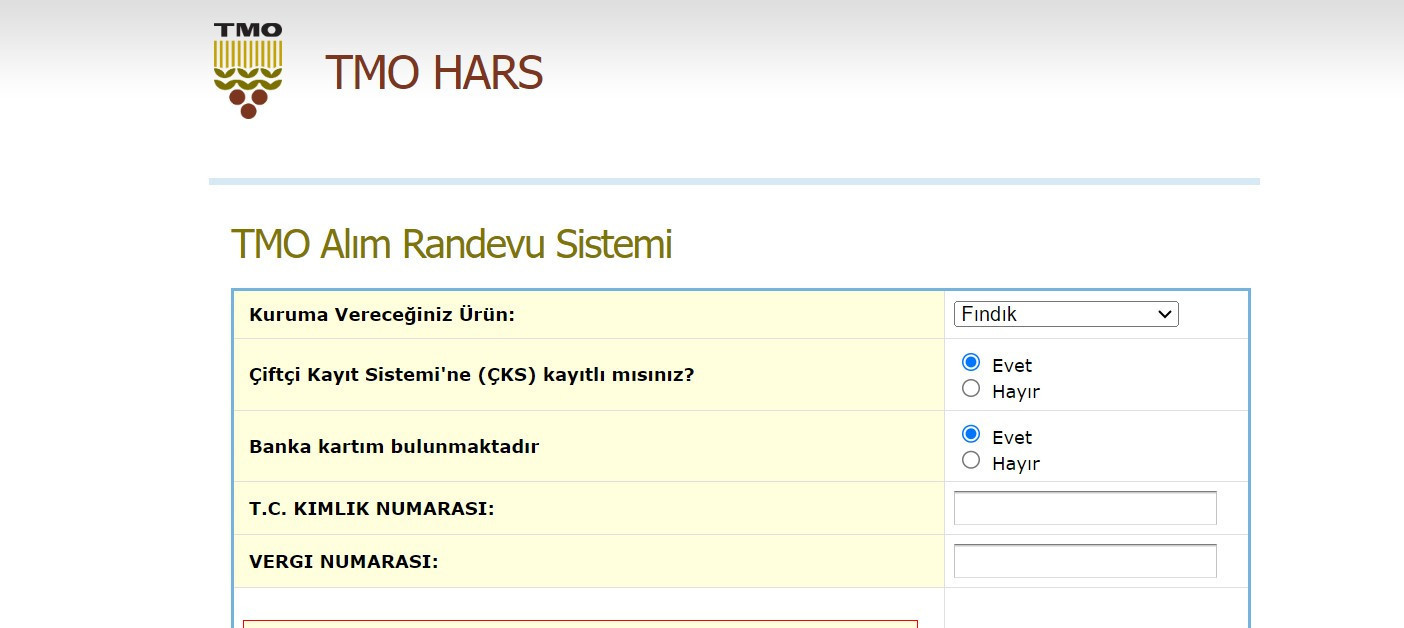Open the product dropdown showing Fındık

(x=1054, y=314)
